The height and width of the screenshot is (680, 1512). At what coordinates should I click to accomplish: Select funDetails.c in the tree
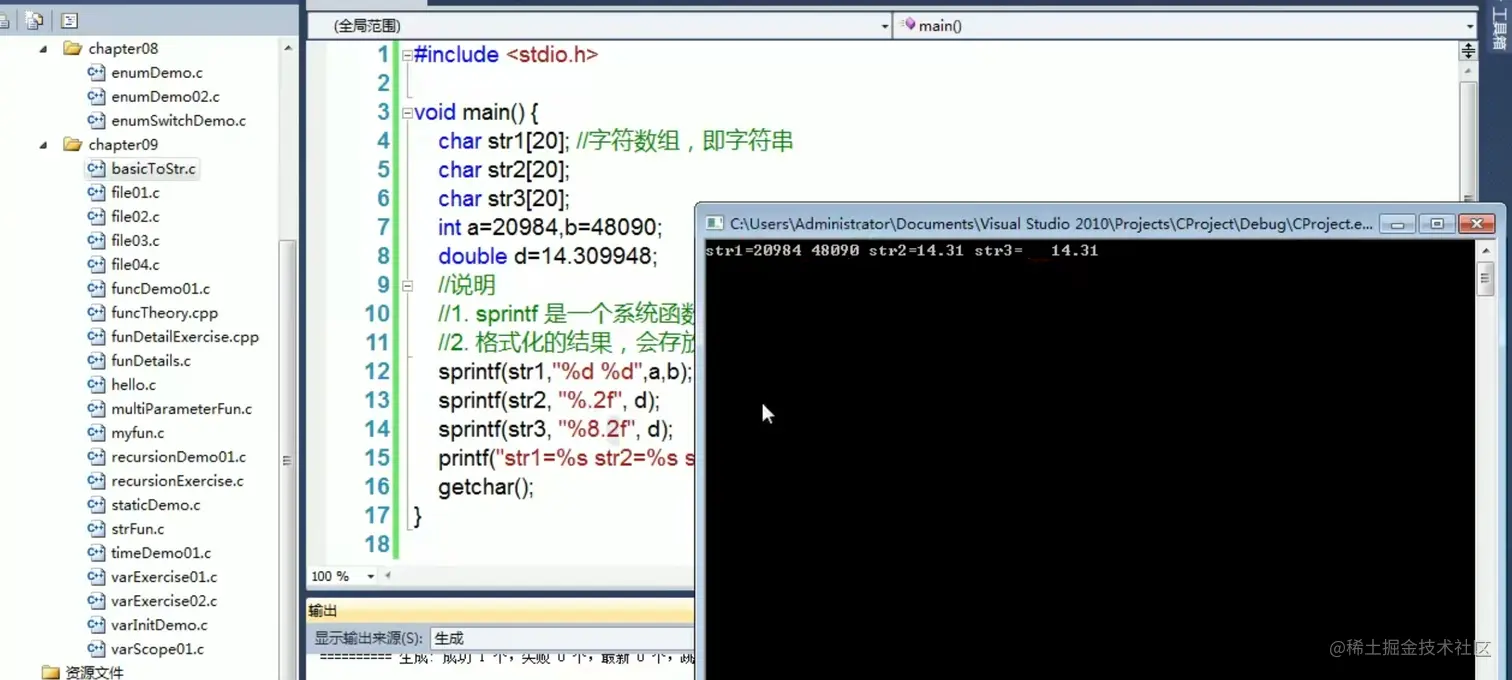tap(151, 360)
